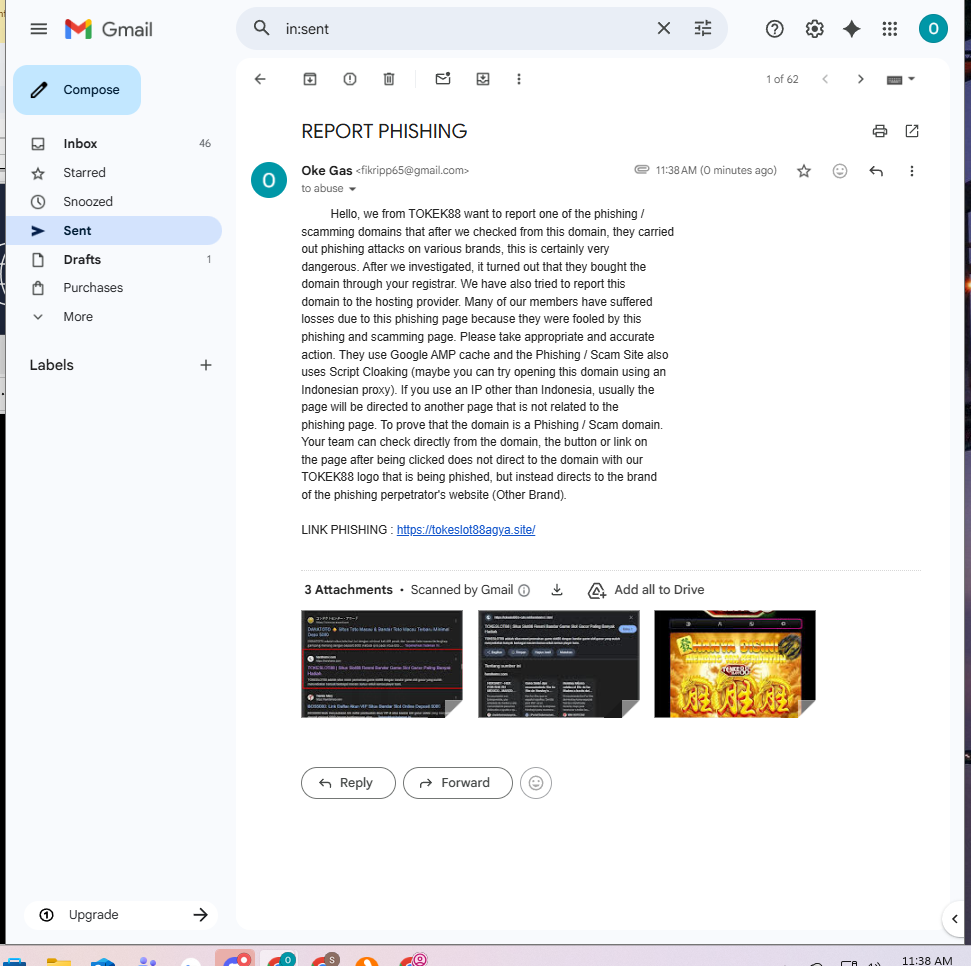Delete this email with trash icon
The width and height of the screenshot is (971, 966).
click(388, 79)
